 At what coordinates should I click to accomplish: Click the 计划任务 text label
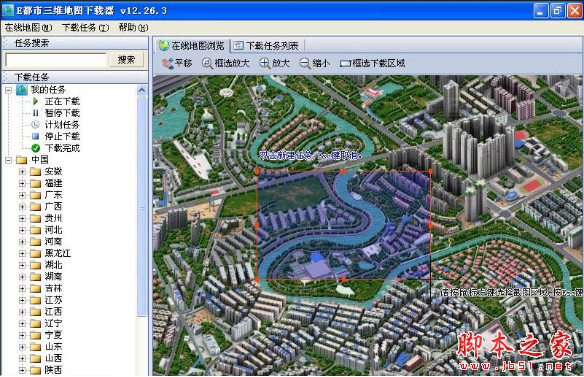coord(62,124)
